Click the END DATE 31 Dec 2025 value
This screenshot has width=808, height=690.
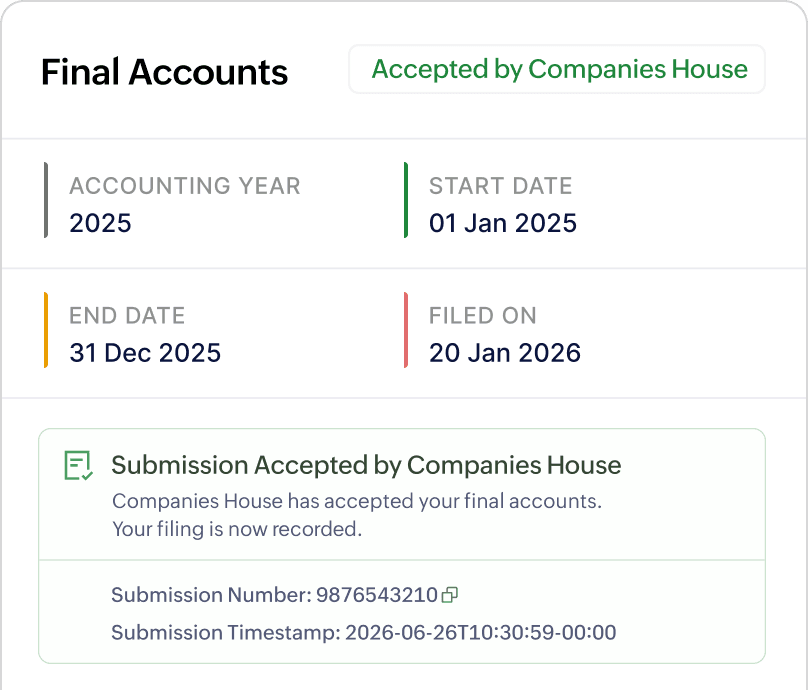click(x=145, y=352)
